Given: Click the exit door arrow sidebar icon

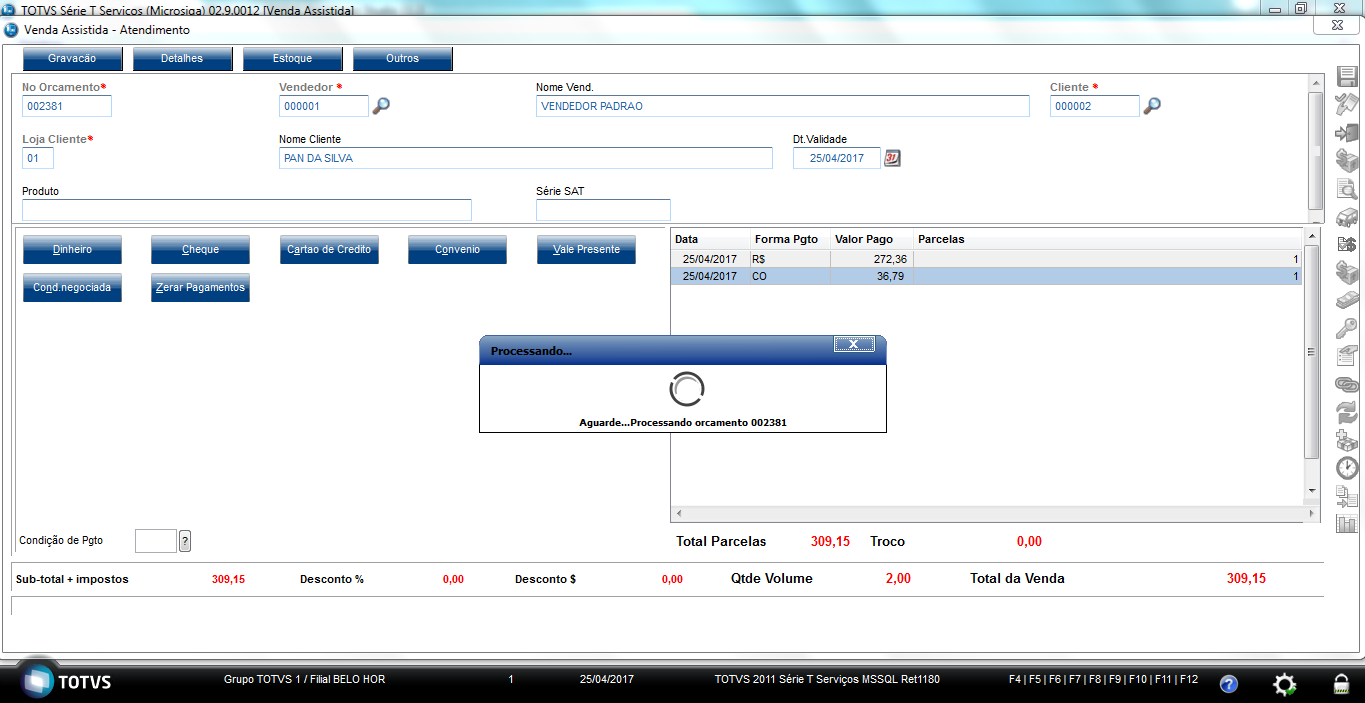Looking at the screenshot, I should pos(1347,132).
